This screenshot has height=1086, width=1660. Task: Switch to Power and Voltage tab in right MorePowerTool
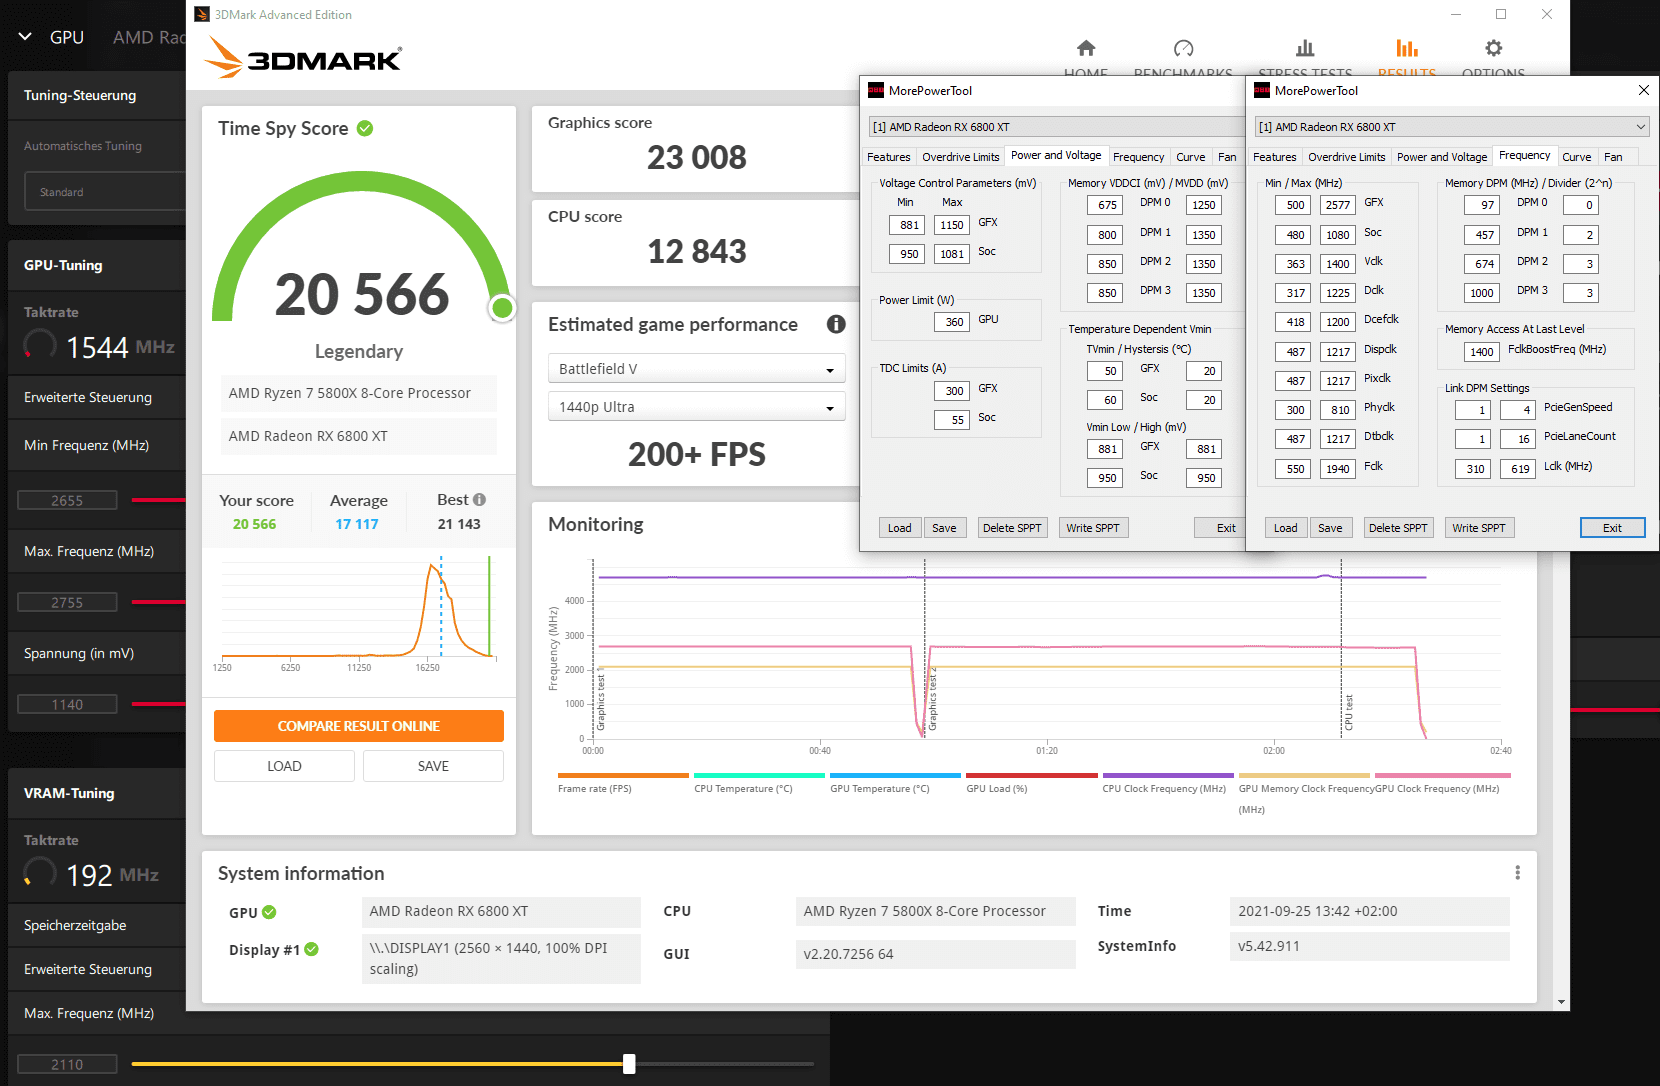click(x=1442, y=157)
